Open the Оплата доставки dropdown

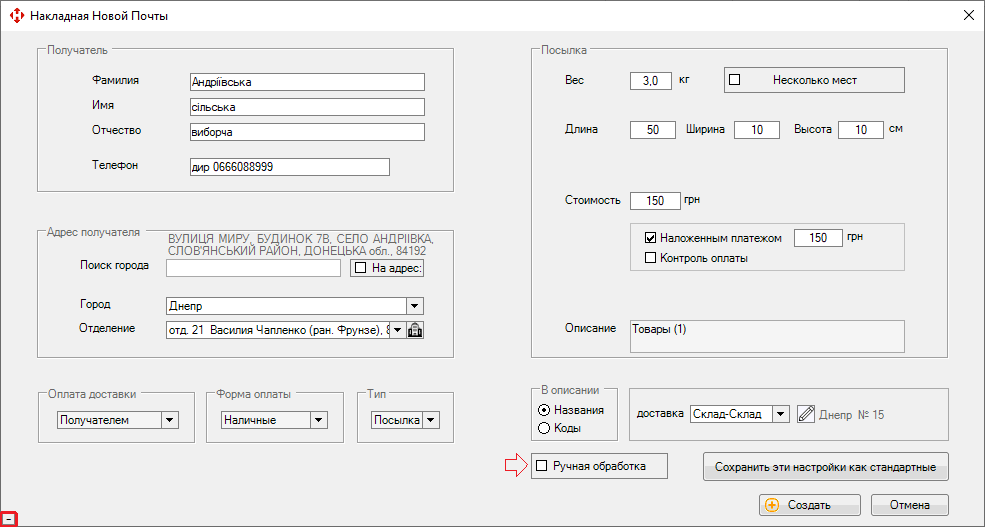click(x=169, y=421)
